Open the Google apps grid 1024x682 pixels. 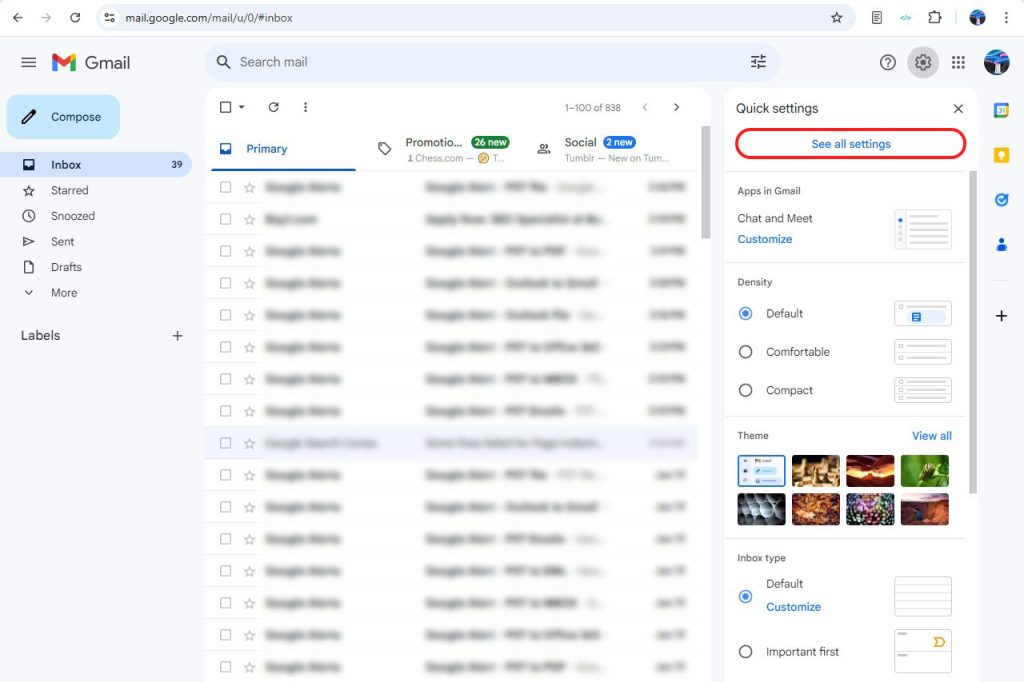pyautogui.click(x=958, y=62)
